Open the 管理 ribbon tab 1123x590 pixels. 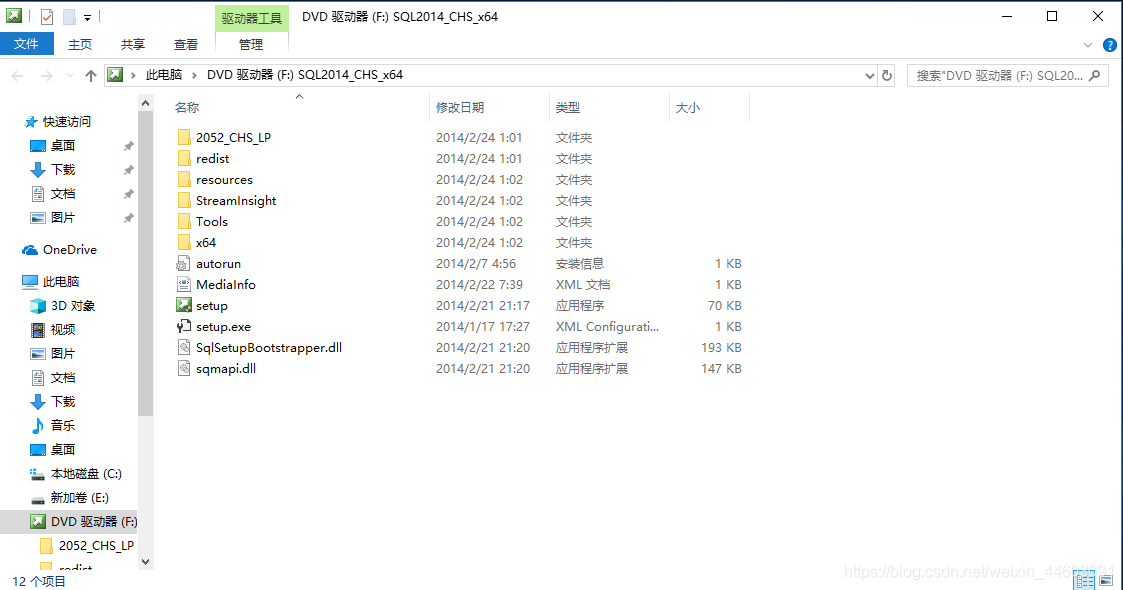click(x=251, y=44)
